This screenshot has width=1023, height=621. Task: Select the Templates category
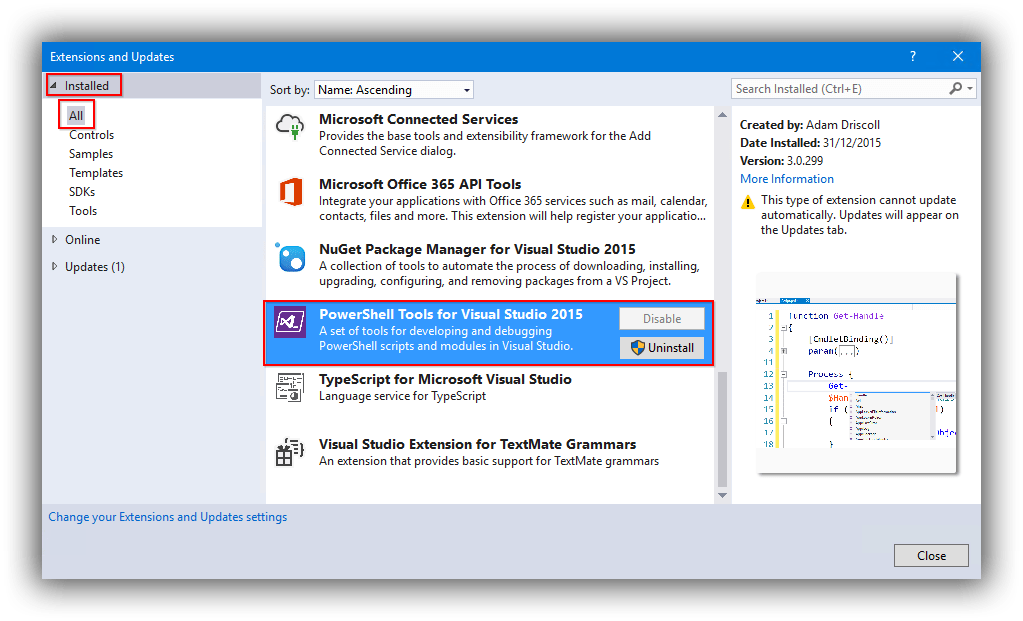tap(96, 173)
